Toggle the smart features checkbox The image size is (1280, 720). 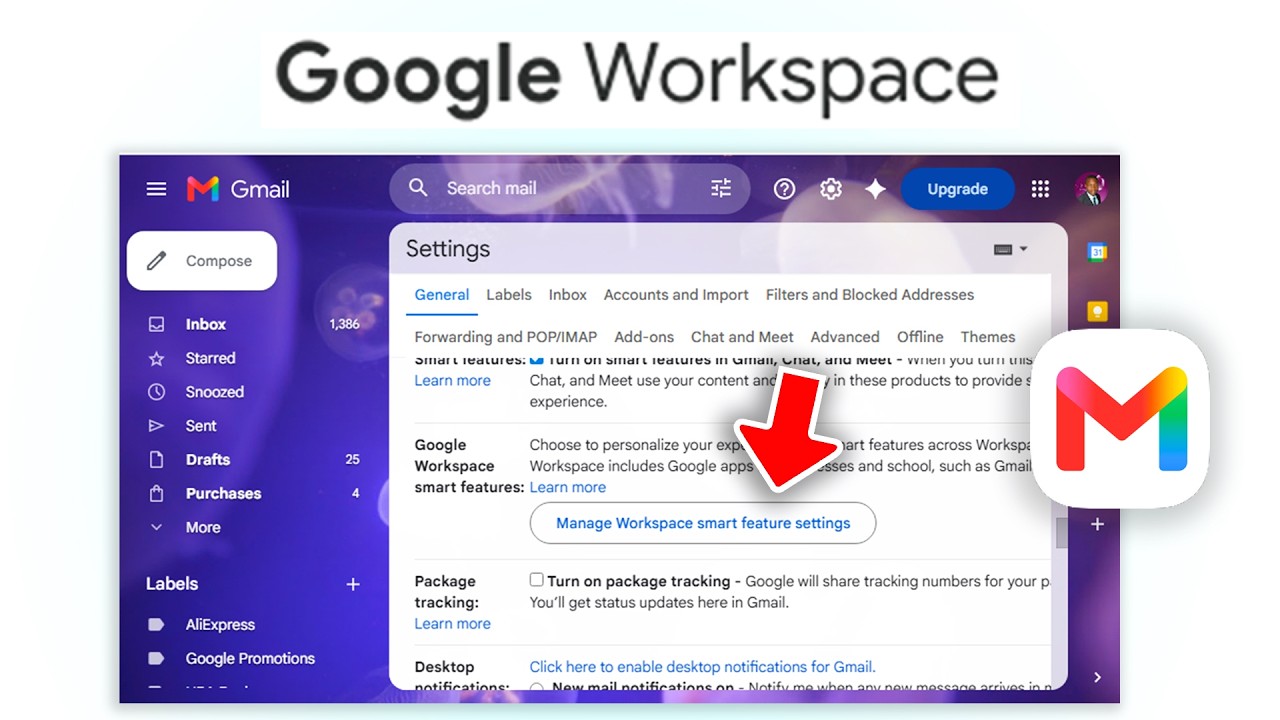pos(537,359)
